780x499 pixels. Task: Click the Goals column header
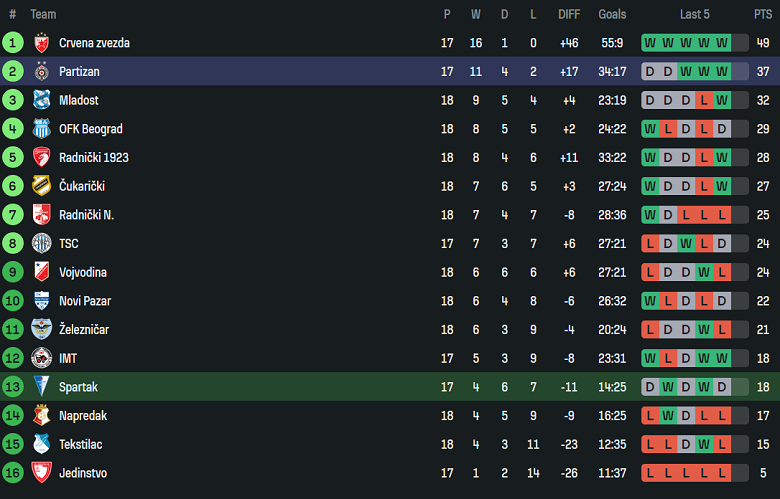pos(612,14)
